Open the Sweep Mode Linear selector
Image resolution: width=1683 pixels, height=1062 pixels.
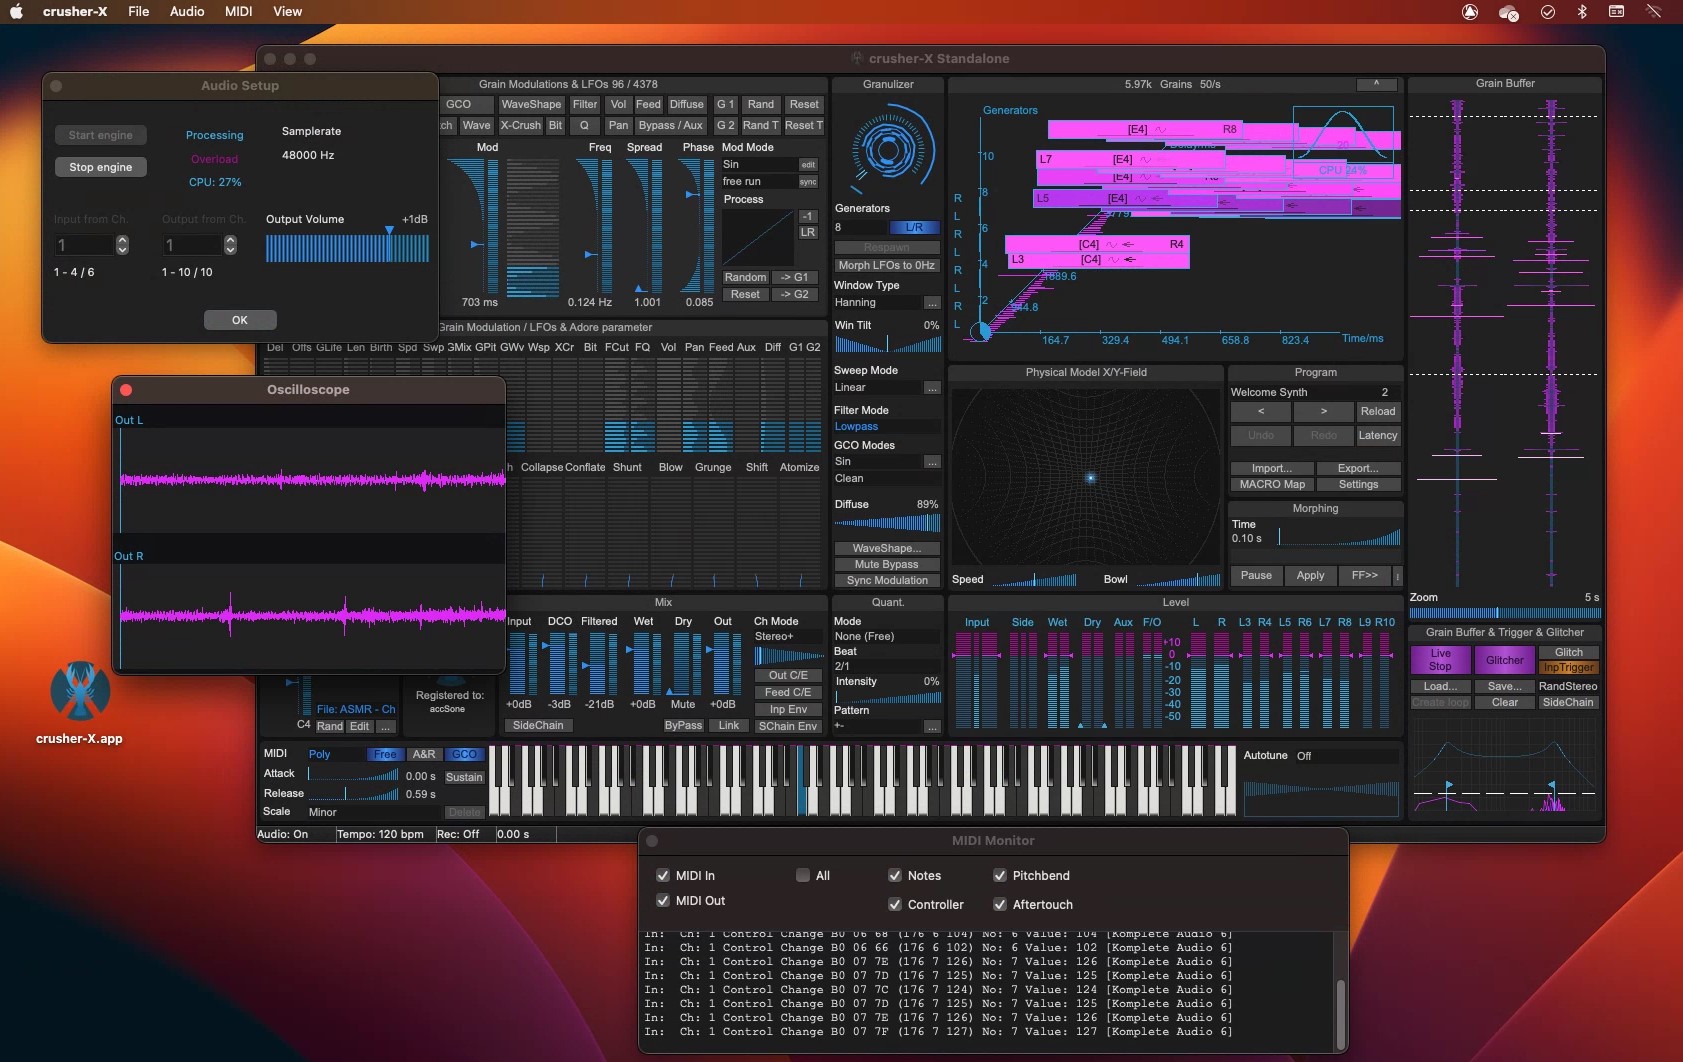click(x=877, y=388)
